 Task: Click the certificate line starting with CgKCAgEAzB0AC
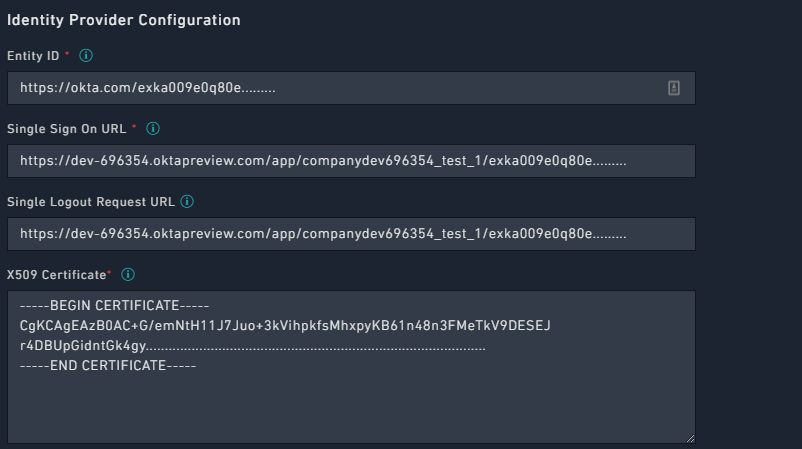[x=285, y=325]
